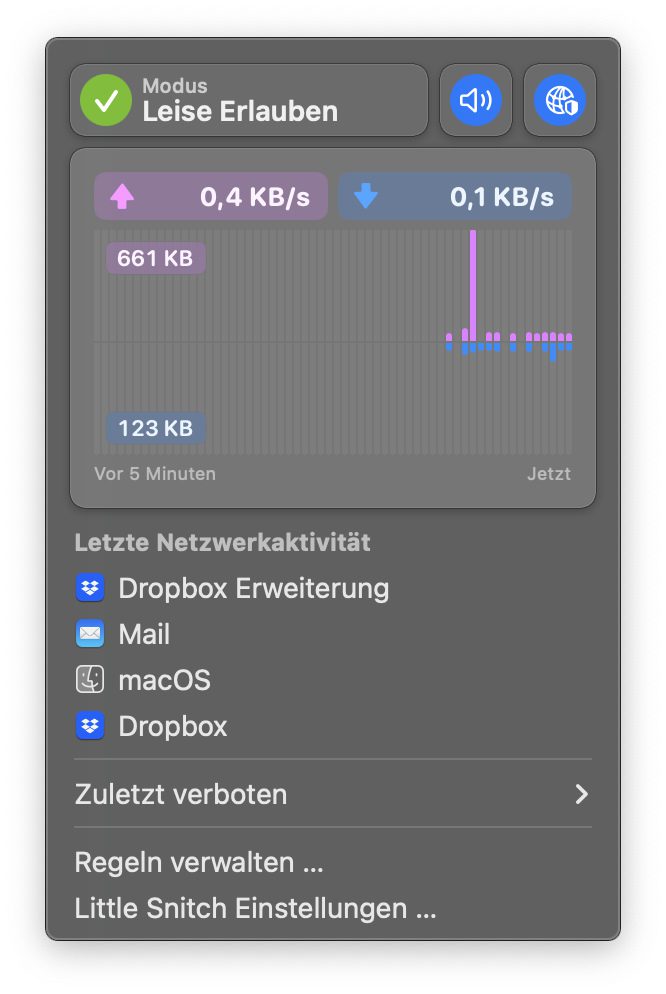
Task: Toggle the globe shield network filter button
Action: click(560, 100)
